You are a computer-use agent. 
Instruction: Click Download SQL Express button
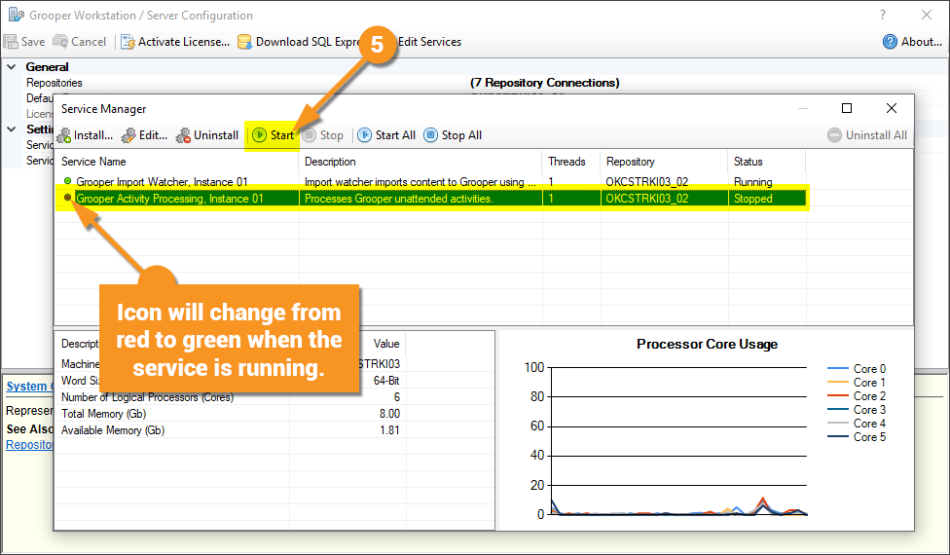[x=300, y=42]
